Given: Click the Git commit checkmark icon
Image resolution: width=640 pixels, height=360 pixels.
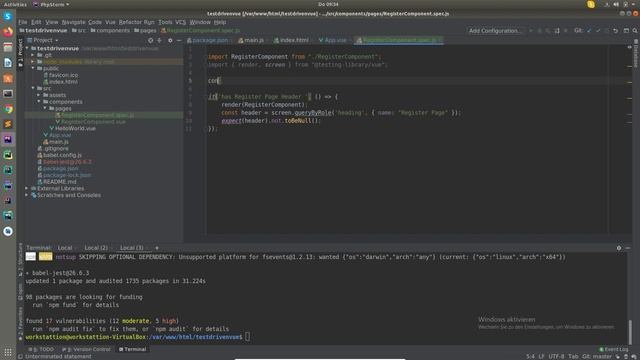Looking at the screenshot, I should click(x=598, y=31).
